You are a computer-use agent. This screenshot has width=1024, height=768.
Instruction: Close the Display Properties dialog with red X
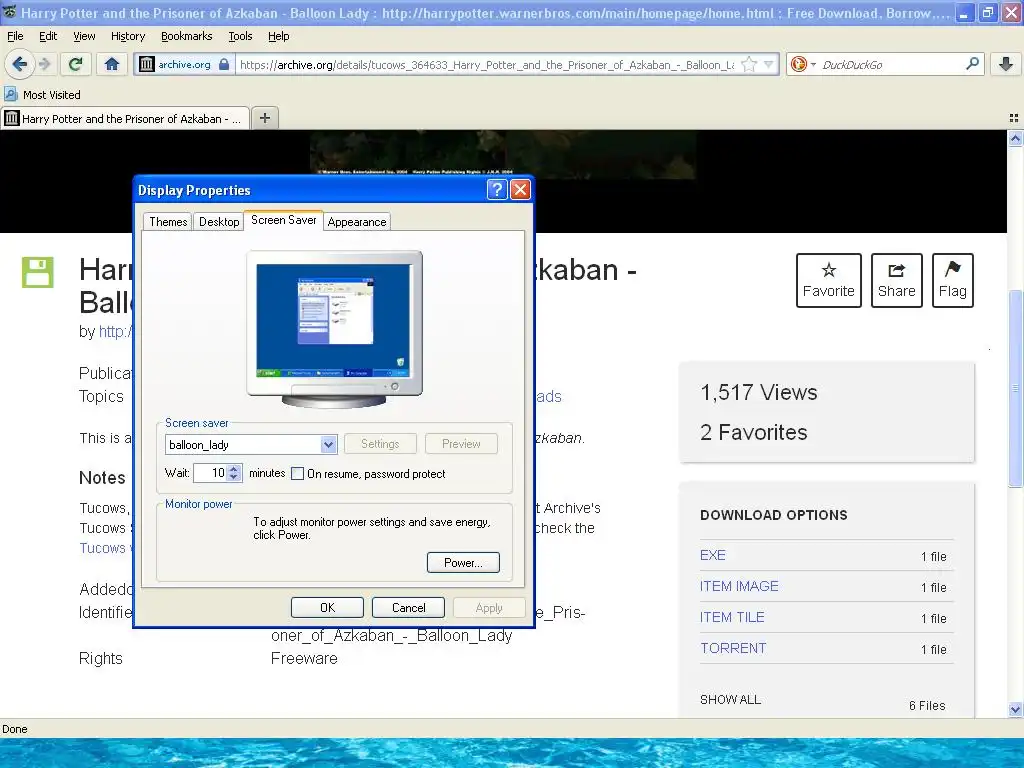point(520,189)
